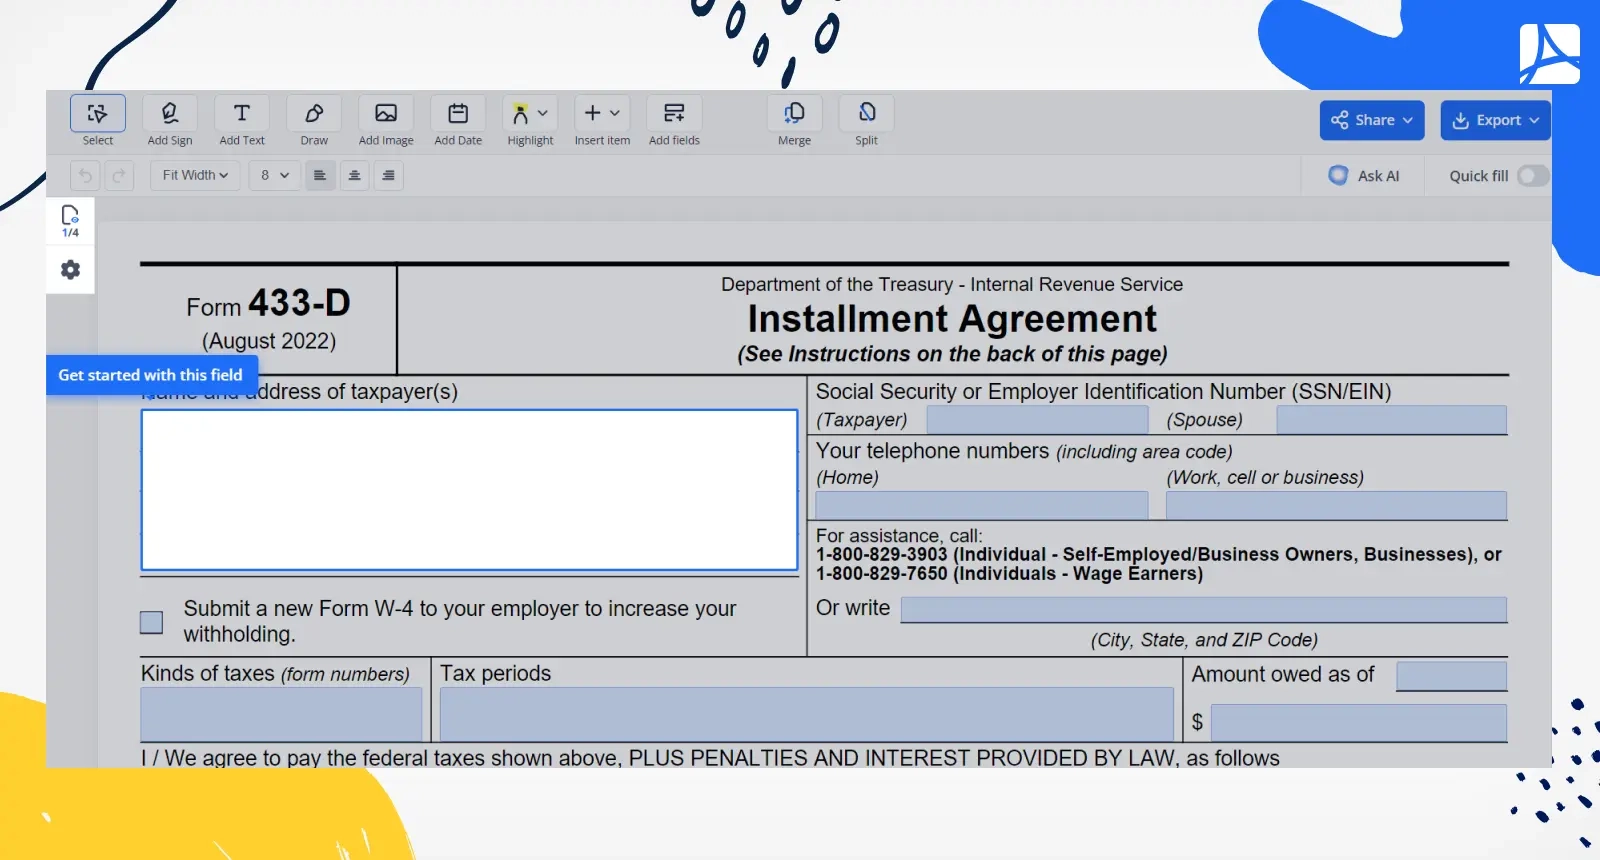
Task: Click the Spouse SSN field
Action: pyautogui.click(x=1392, y=420)
